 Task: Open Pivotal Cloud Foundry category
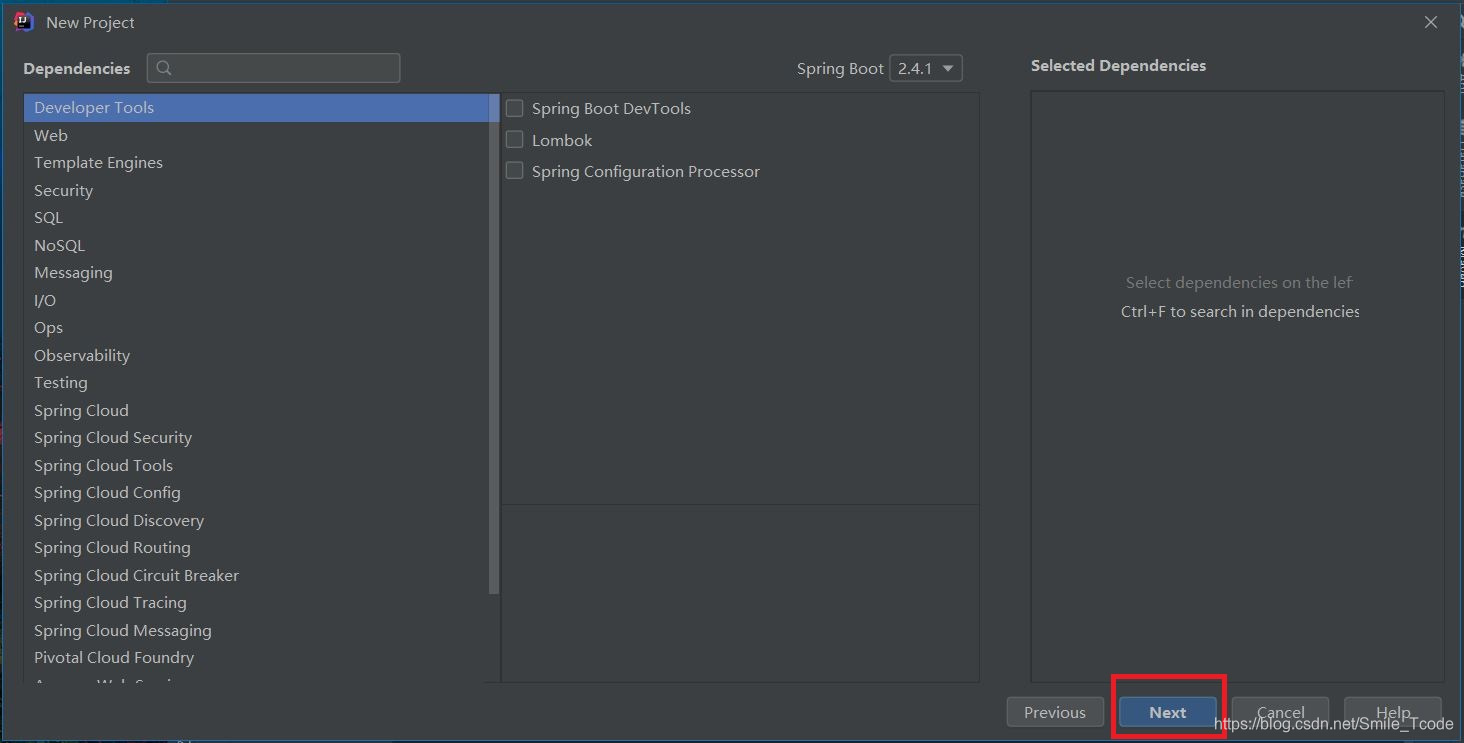(x=256, y=658)
